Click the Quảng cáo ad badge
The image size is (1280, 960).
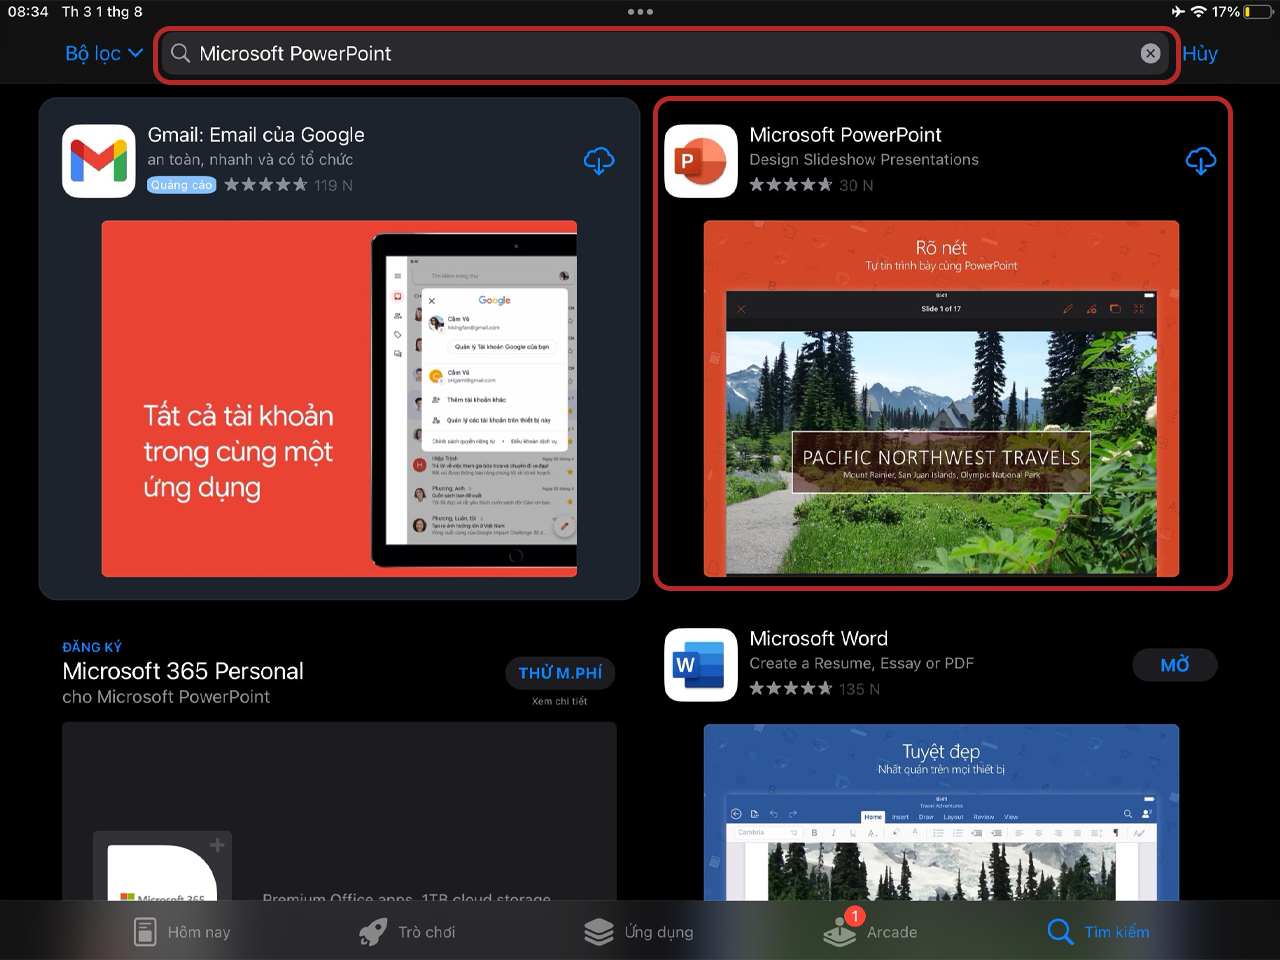(x=182, y=185)
